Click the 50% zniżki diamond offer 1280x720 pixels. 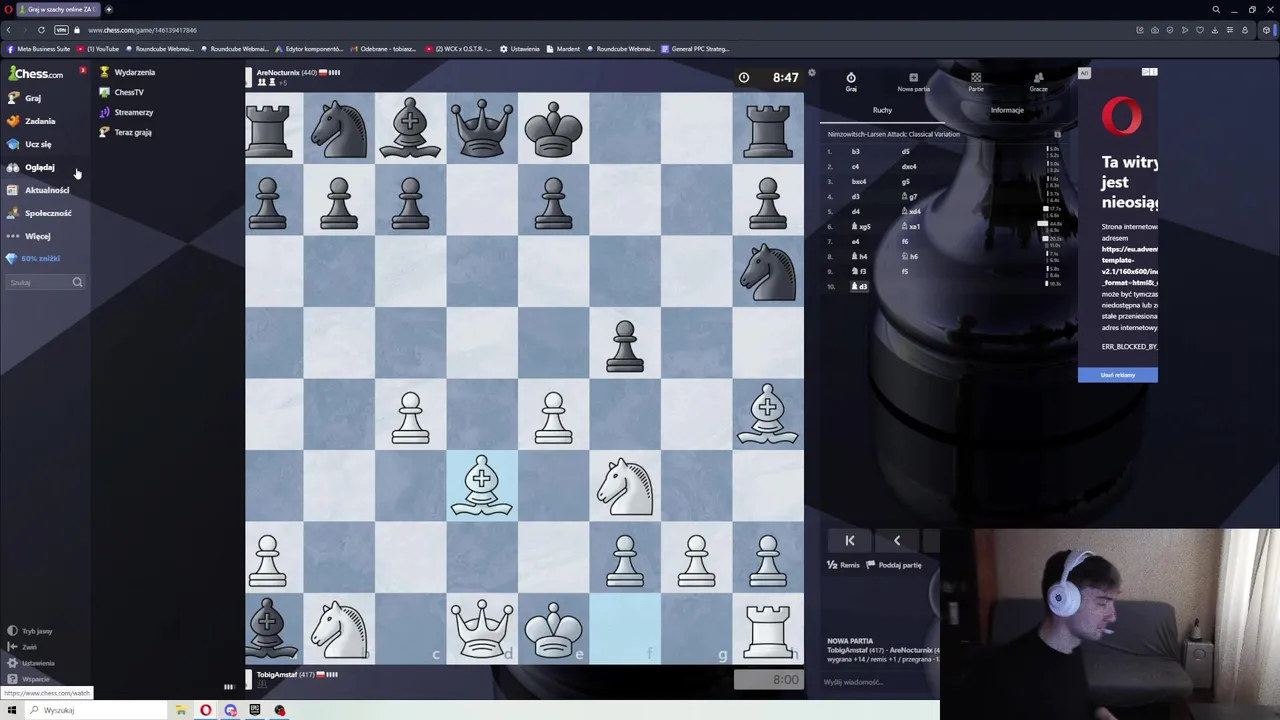33,258
